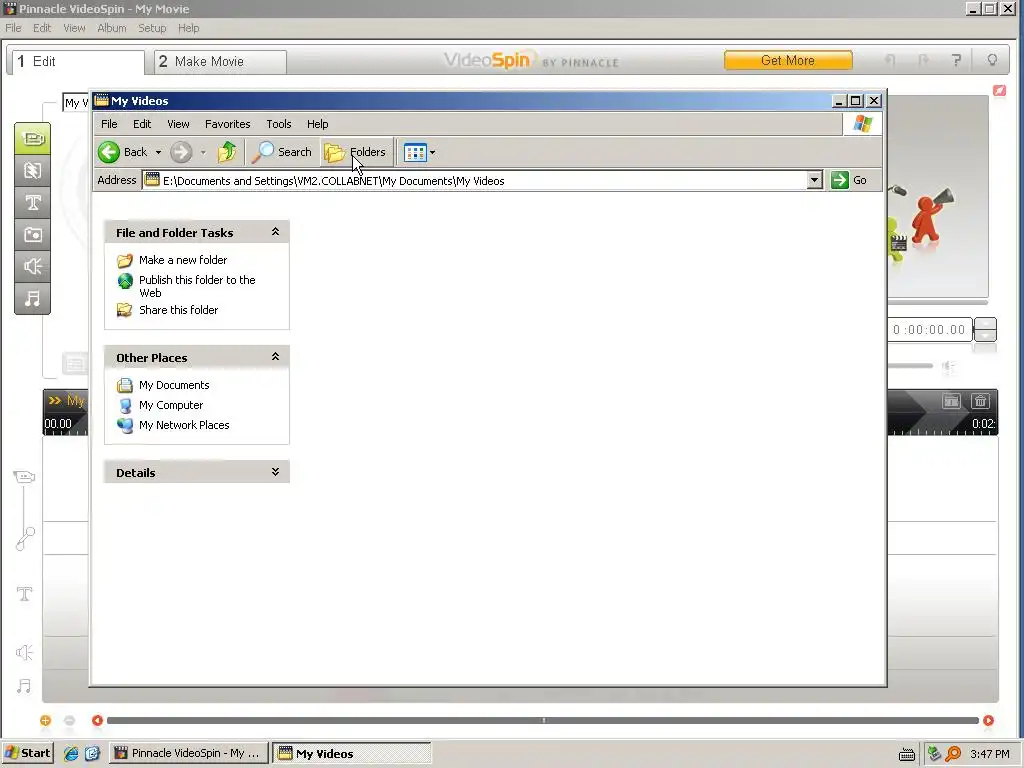
Task: Click timeline zoom in plus icon
Action: [45, 720]
